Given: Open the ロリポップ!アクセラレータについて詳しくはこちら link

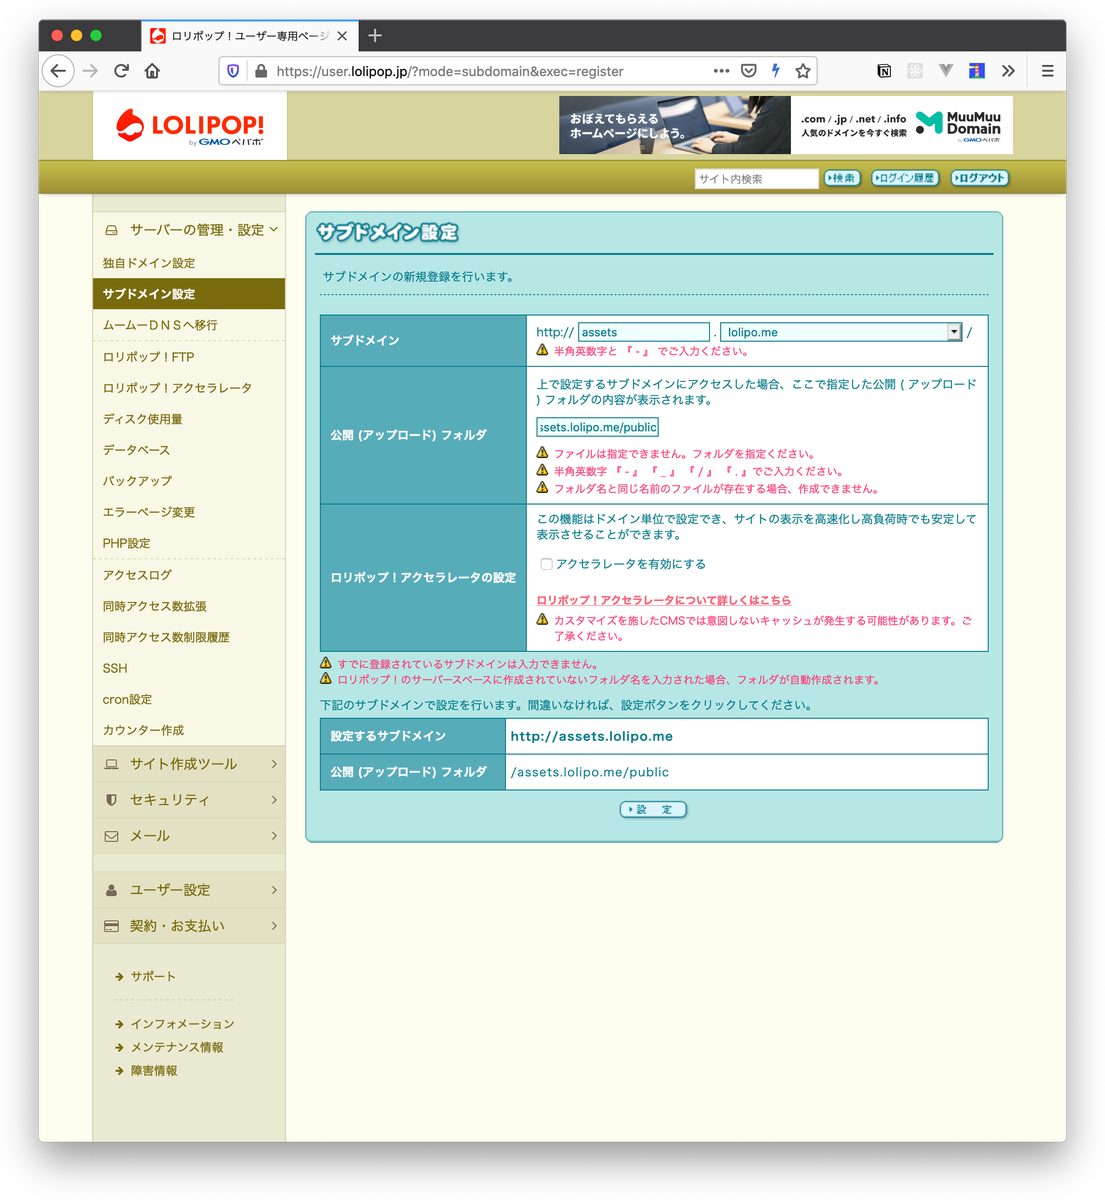Looking at the screenshot, I should pos(668,600).
